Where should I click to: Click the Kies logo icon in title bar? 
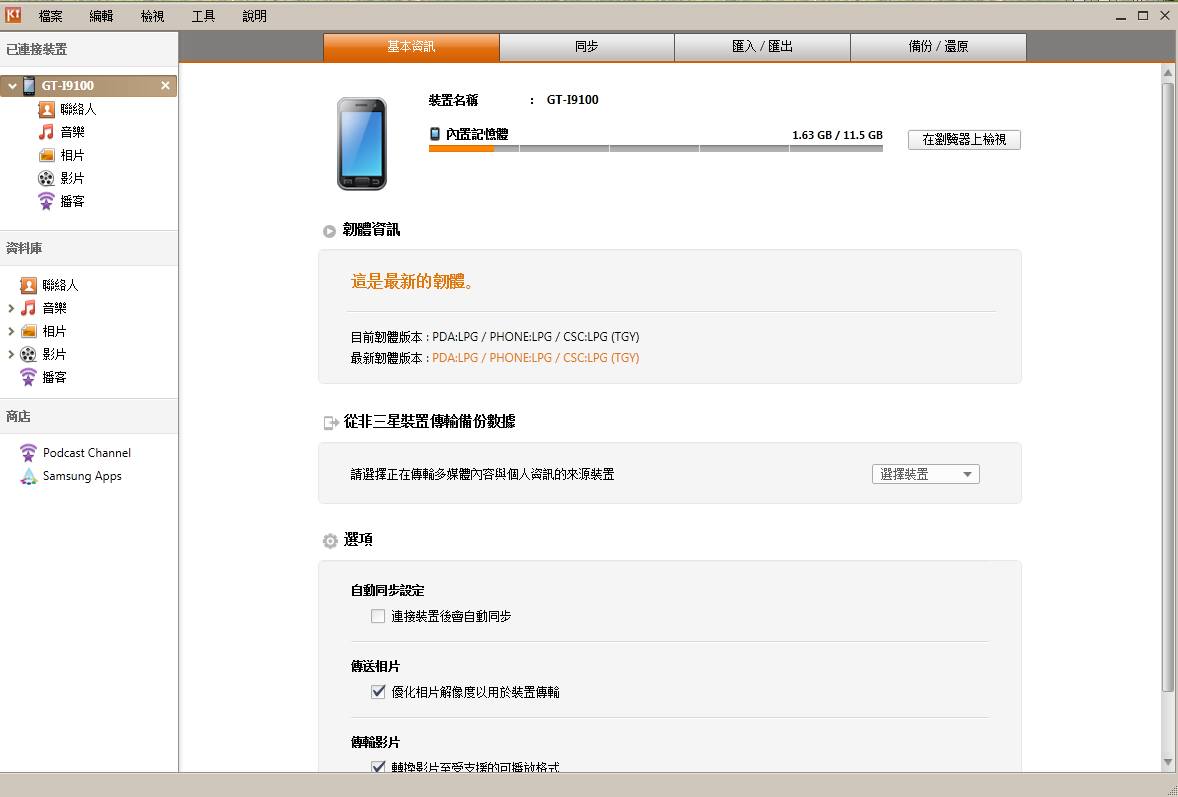[13, 15]
